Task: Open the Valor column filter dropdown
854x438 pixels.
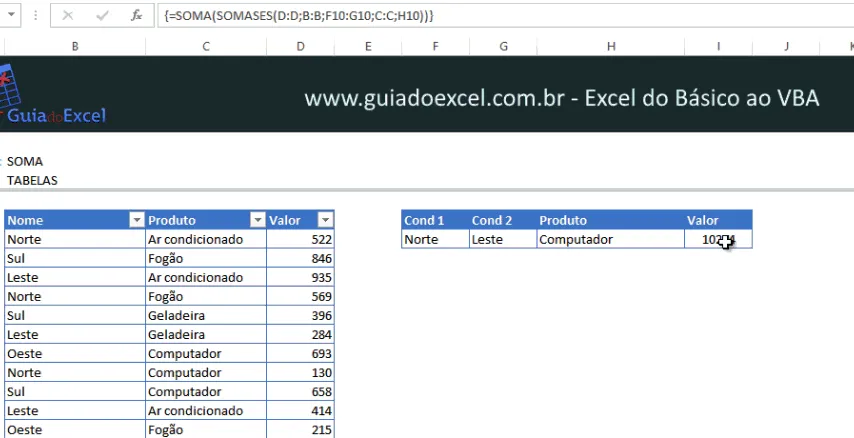Action: (325, 220)
